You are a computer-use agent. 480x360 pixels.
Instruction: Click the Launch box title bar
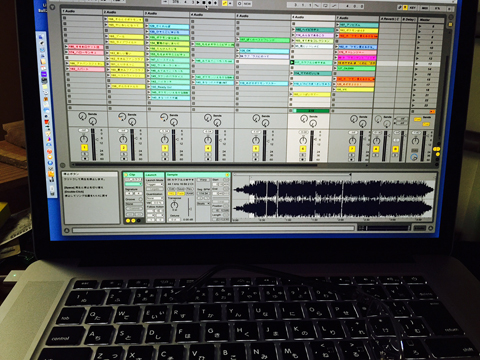click(154, 175)
